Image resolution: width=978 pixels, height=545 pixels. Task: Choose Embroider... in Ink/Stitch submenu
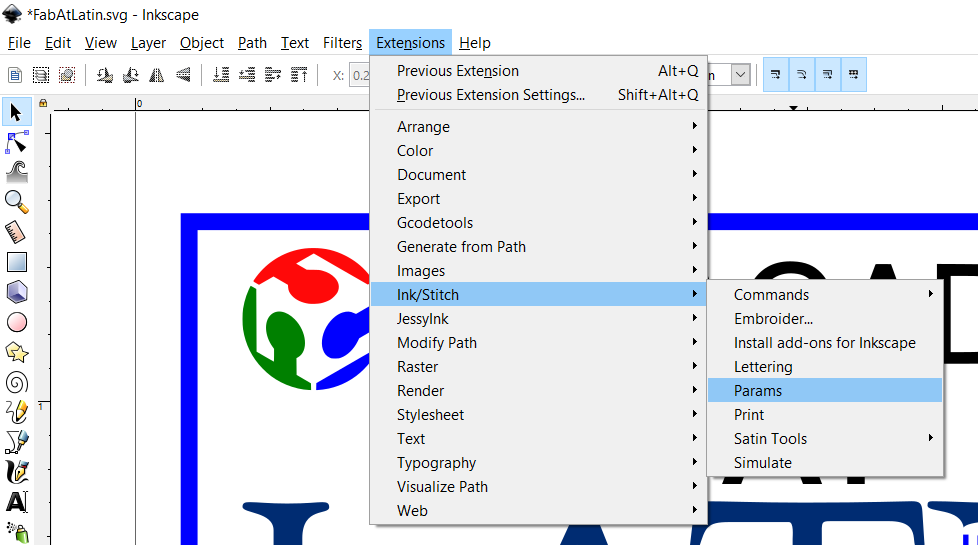click(x=825, y=319)
